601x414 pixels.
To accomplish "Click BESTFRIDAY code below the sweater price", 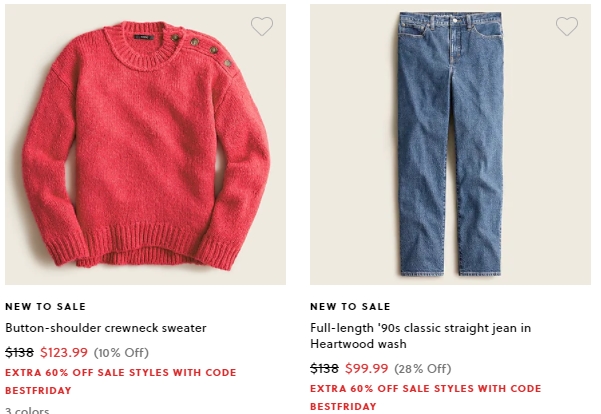I will (x=38, y=391).
